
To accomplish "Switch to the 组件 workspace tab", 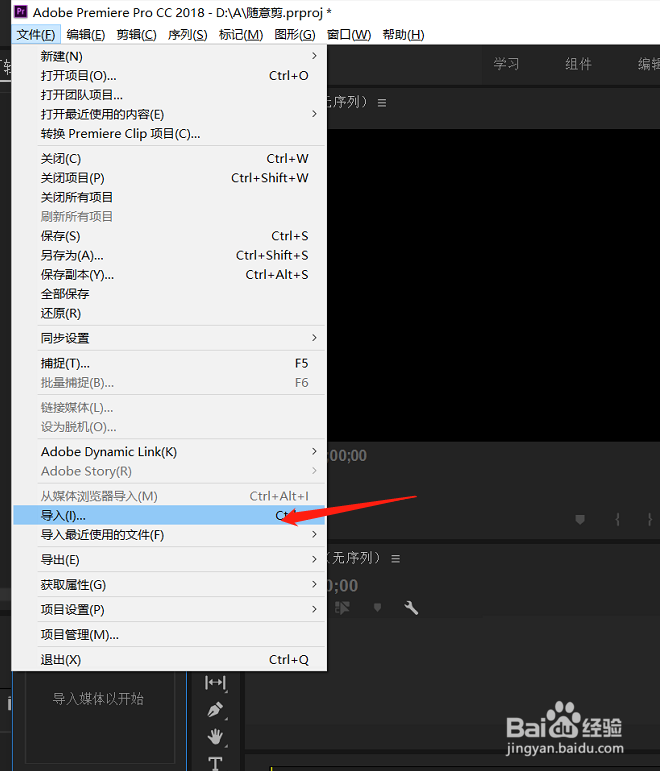I will pyautogui.click(x=578, y=64).
